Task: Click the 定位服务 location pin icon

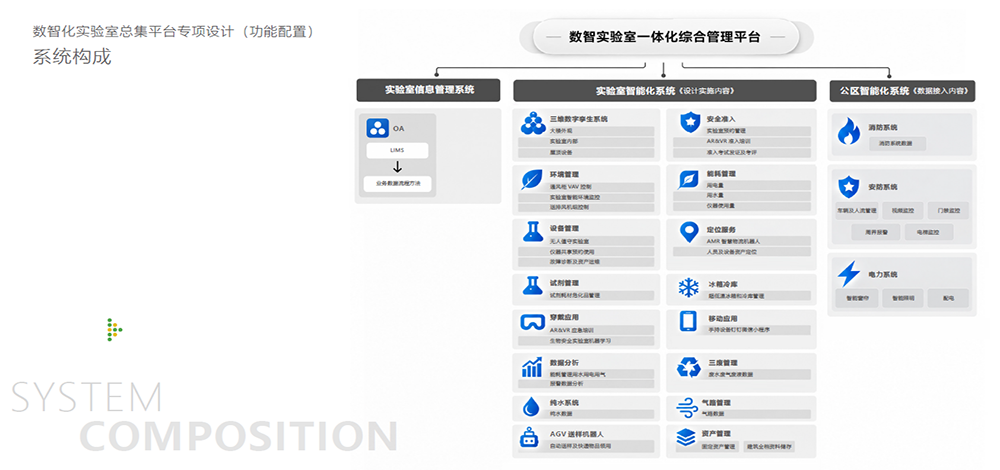Action: tap(689, 232)
